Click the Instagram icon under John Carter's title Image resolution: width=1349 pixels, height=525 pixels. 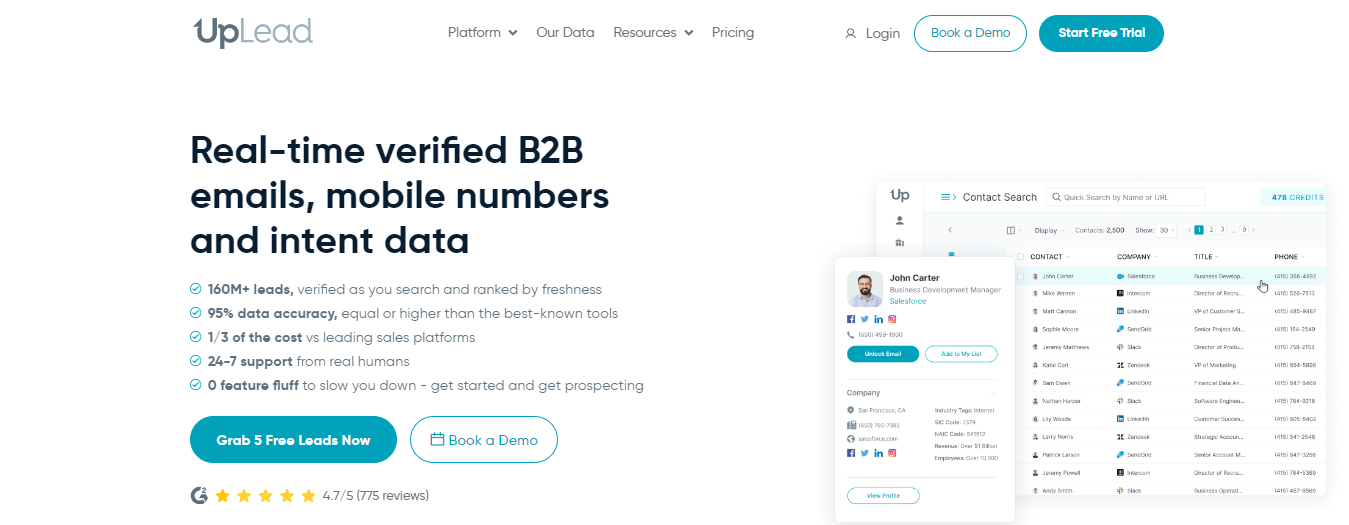(892, 319)
